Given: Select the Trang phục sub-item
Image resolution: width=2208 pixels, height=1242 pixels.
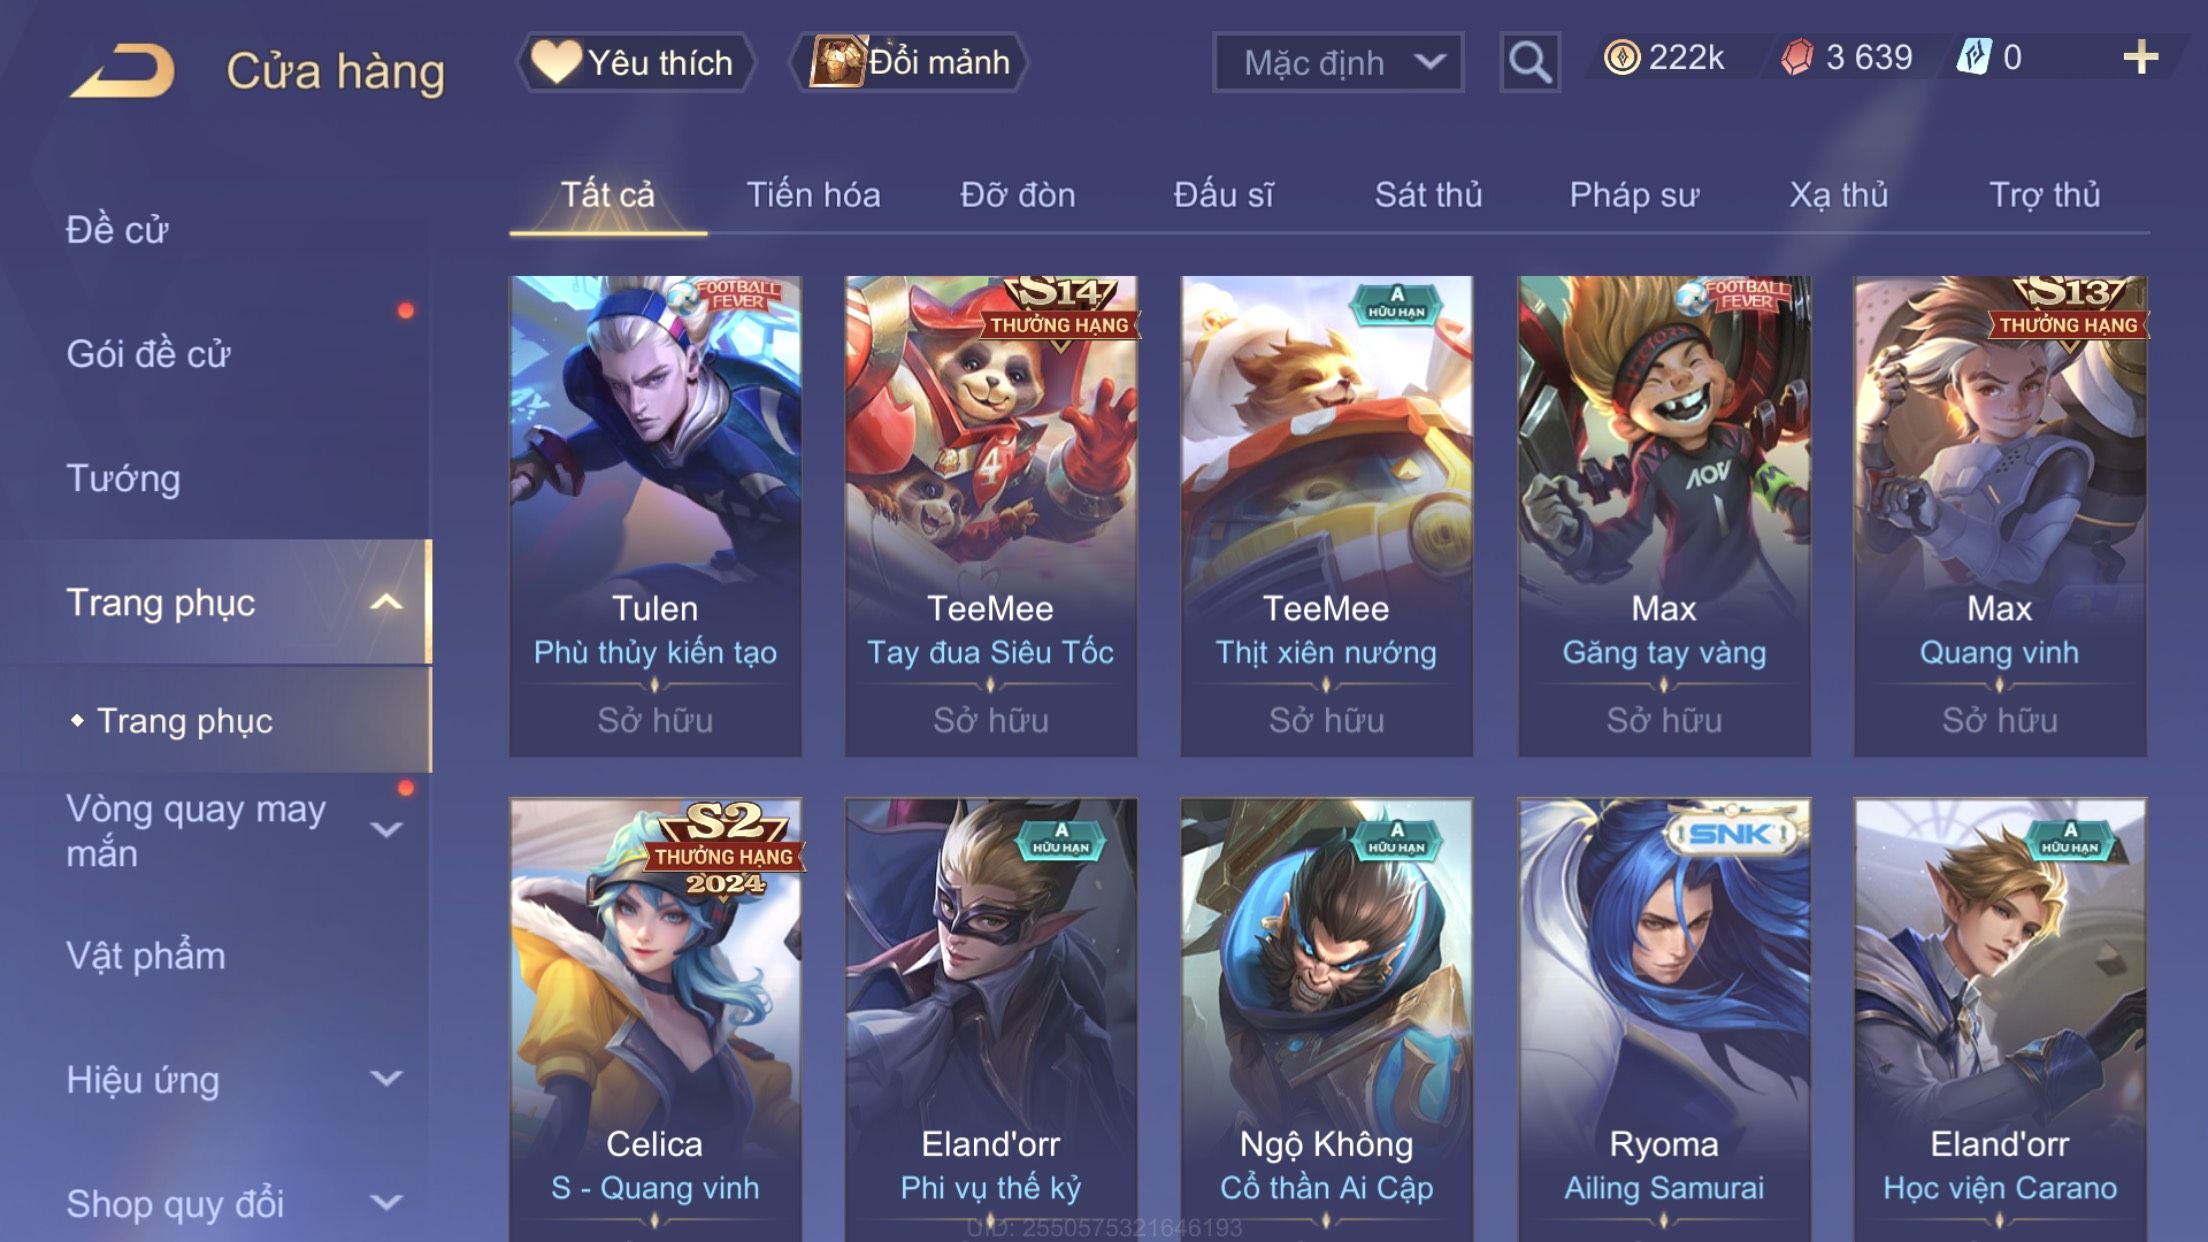Looking at the screenshot, I should [x=184, y=721].
